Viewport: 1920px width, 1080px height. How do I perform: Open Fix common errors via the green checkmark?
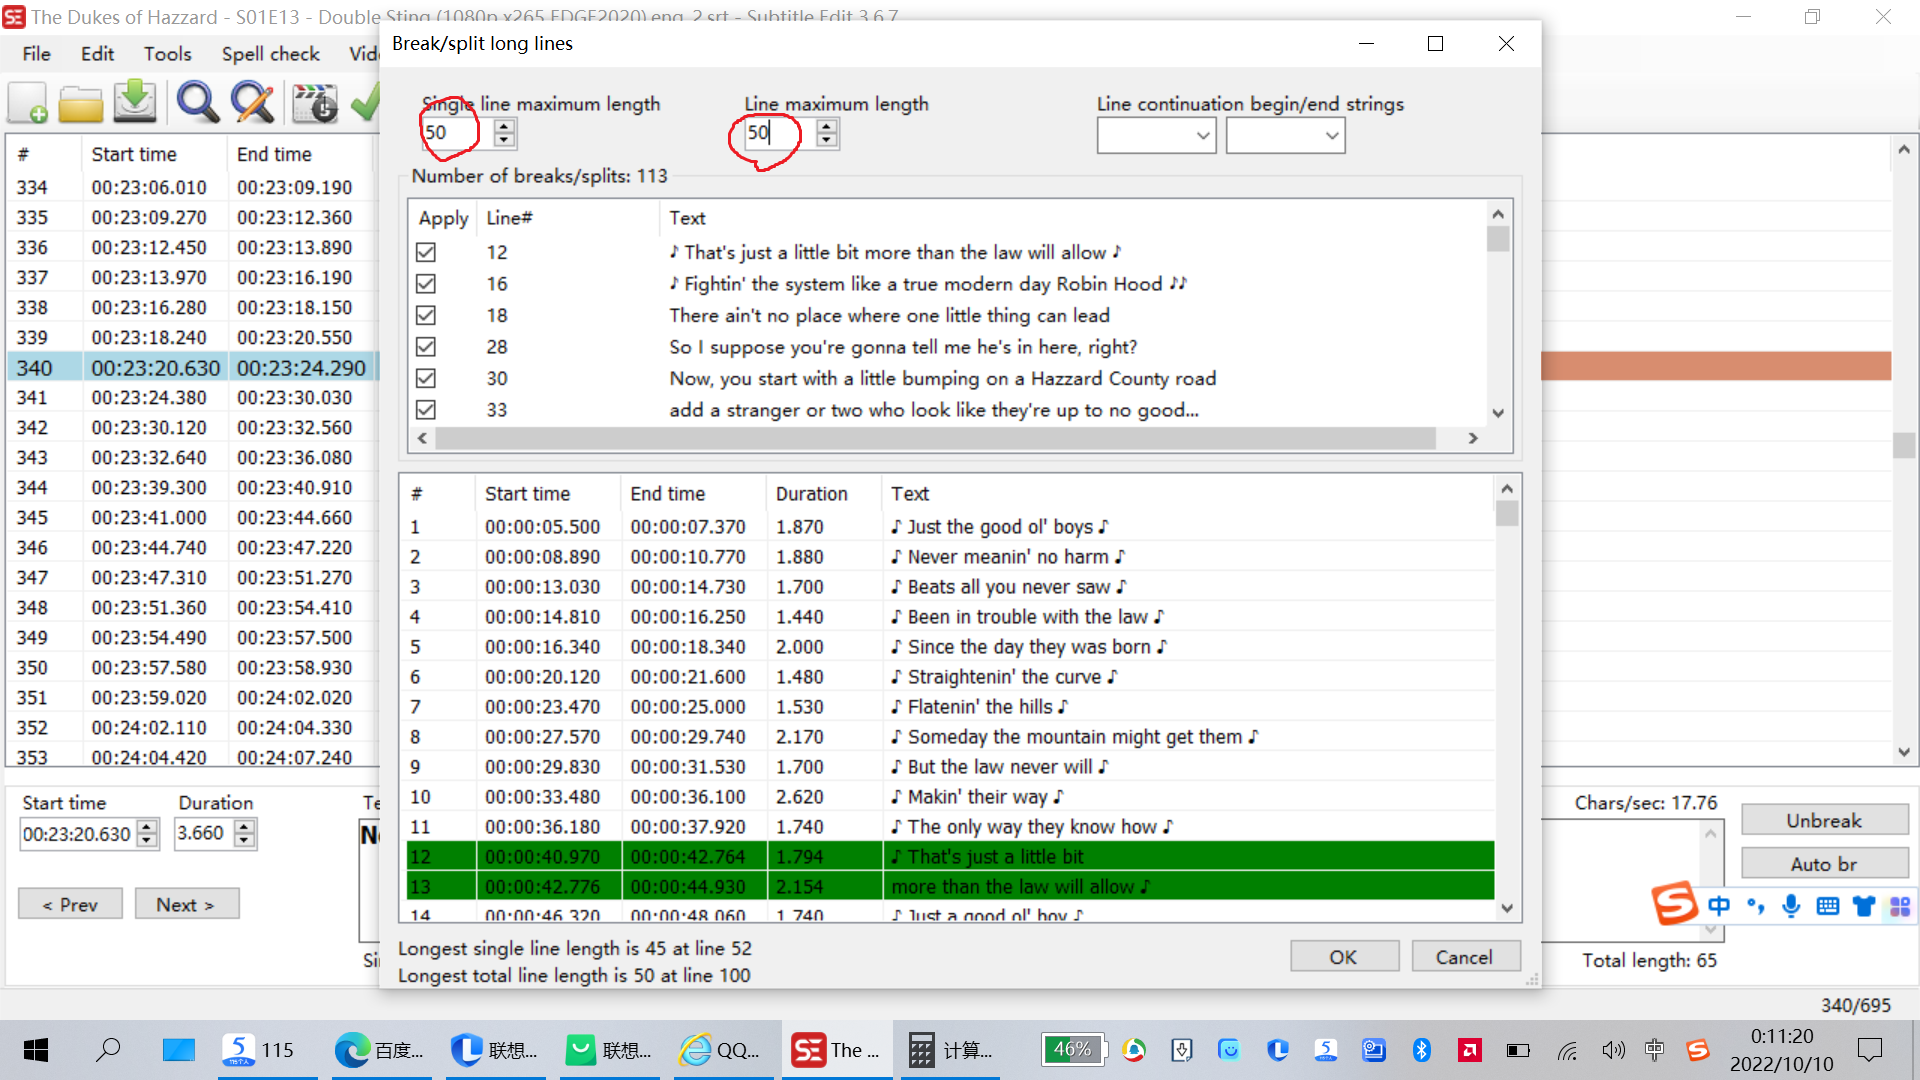(367, 102)
